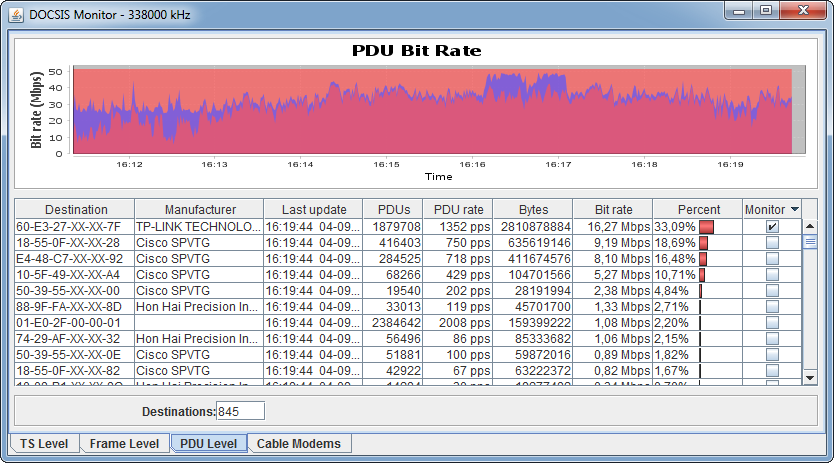
Task: Check Monitor for 88-9F-FA-XX-XX-8D
Action: click(x=772, y=307)
